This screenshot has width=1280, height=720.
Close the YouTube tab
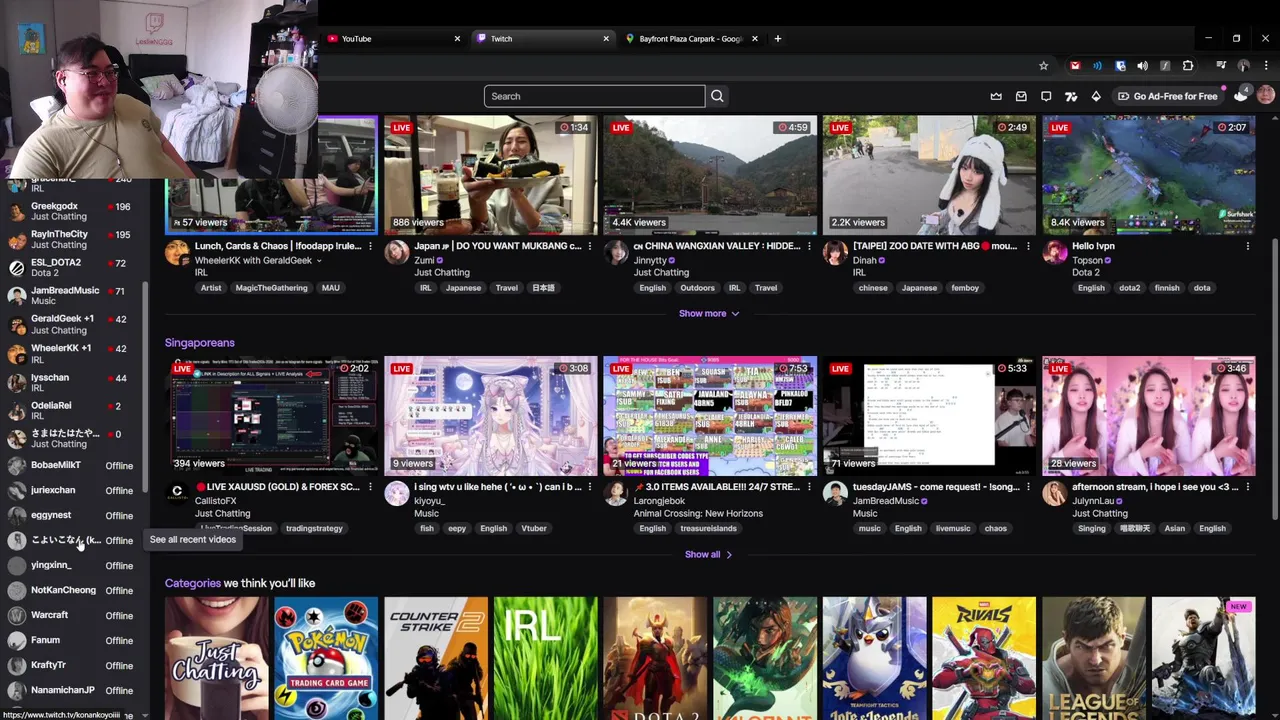pyautogui.click(x=457, y=39)
